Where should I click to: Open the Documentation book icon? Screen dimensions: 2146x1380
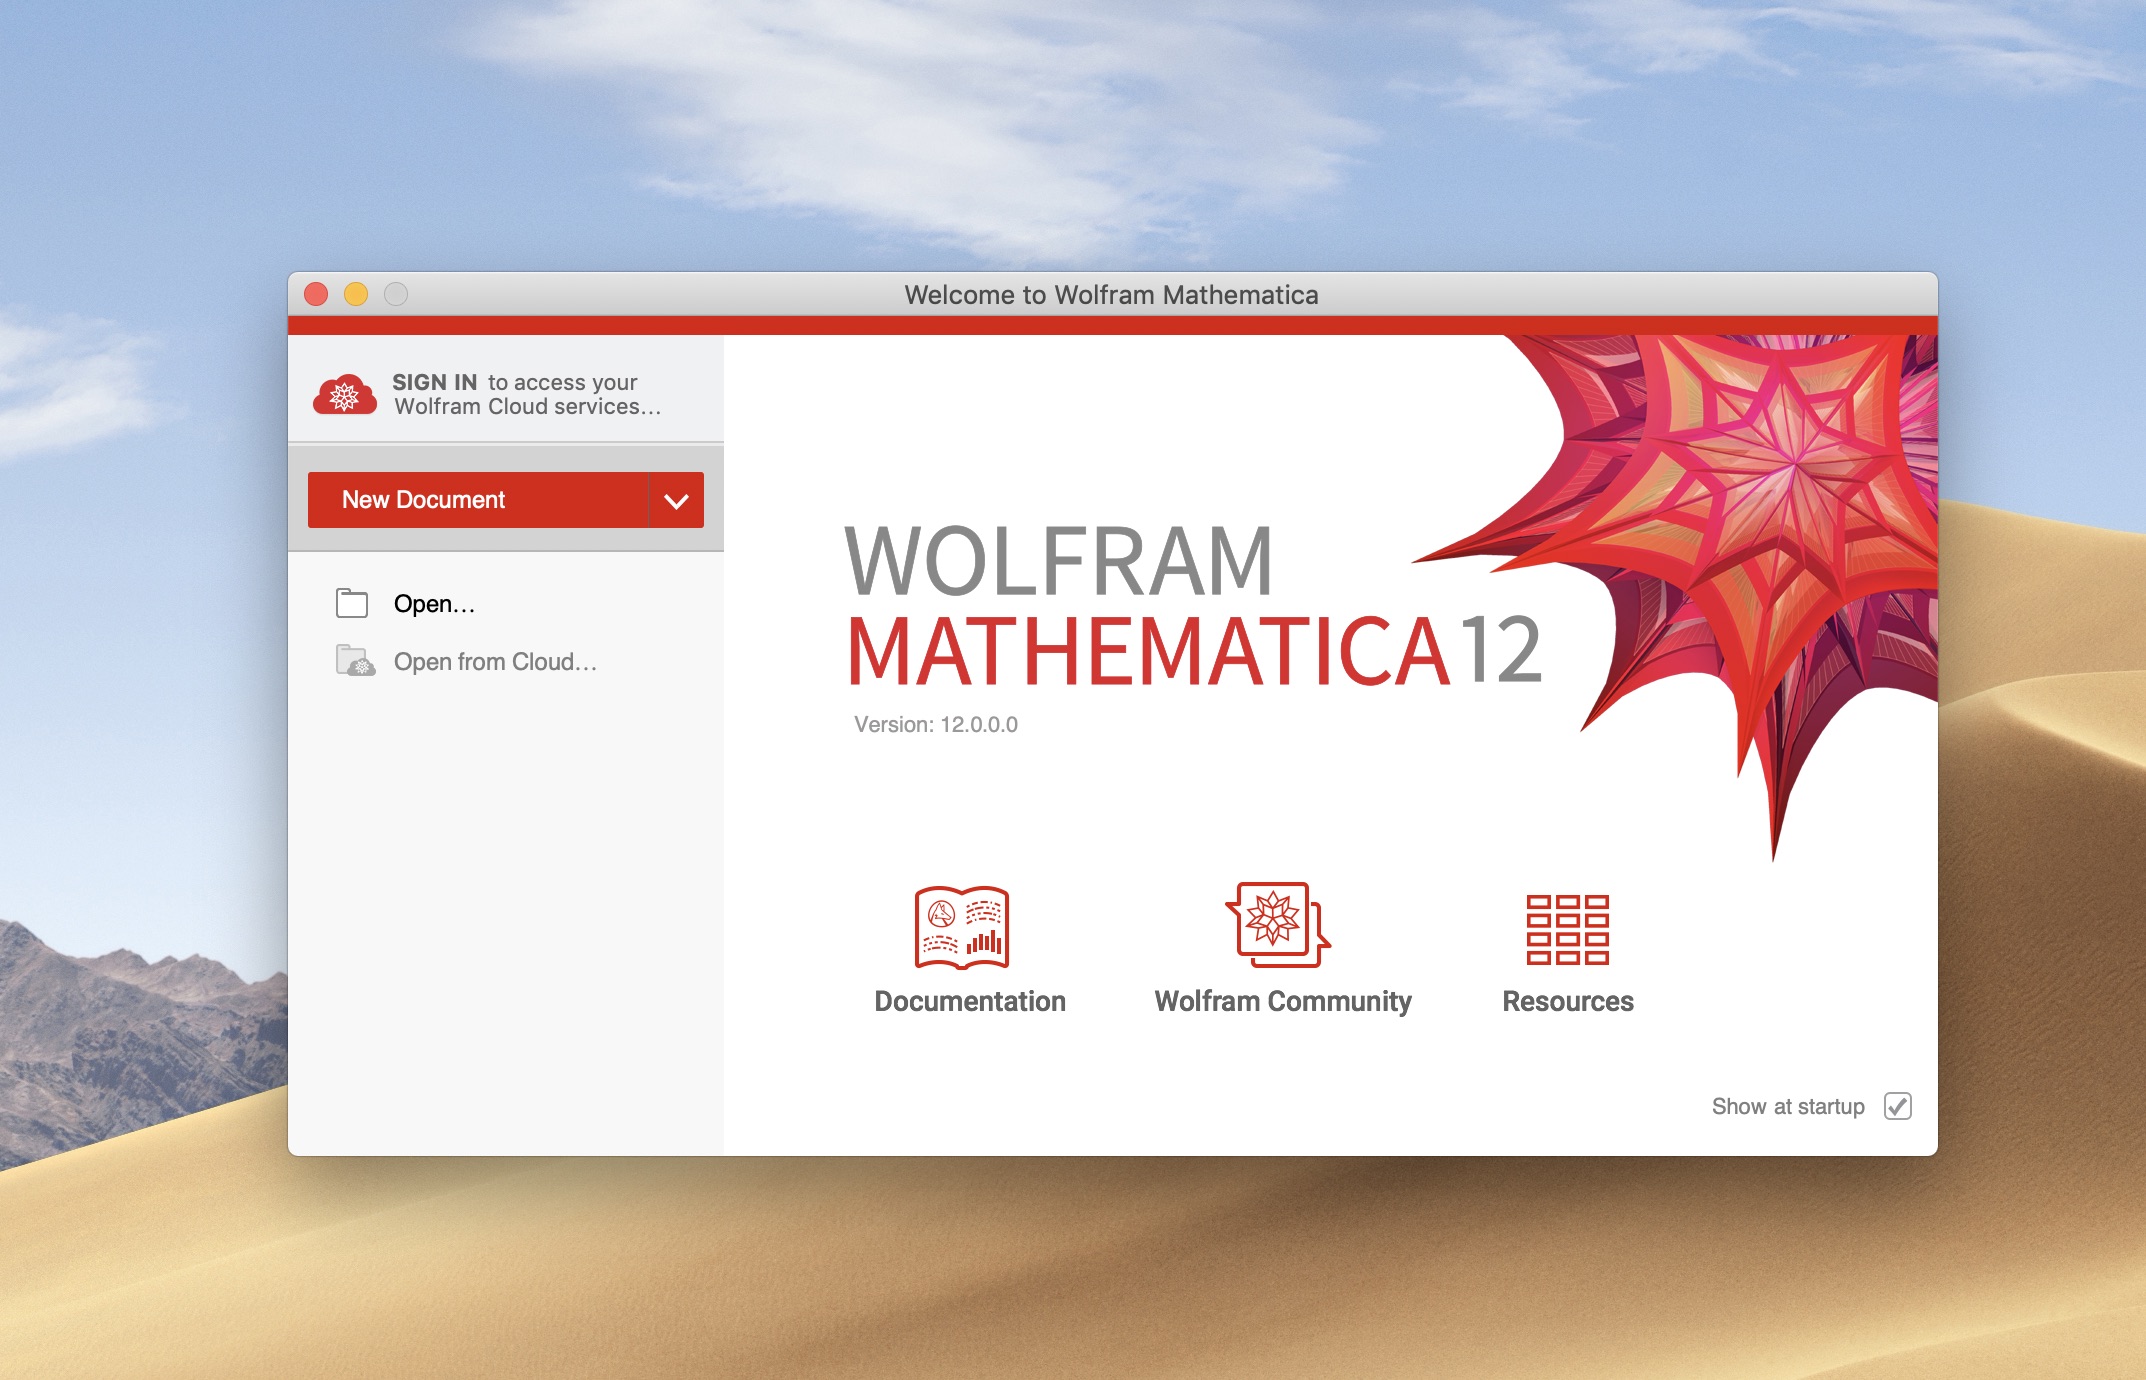point(962,927)
